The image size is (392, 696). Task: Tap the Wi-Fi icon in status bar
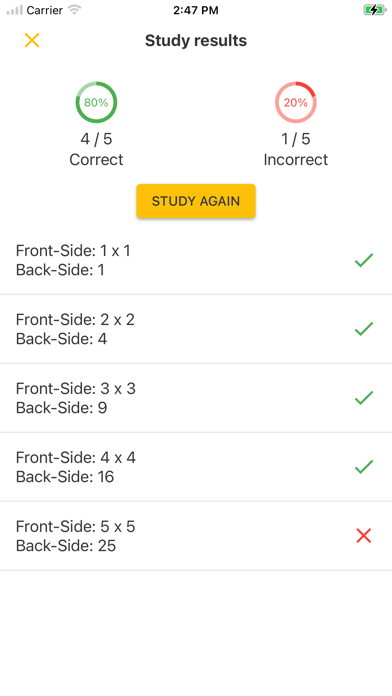[74, 10]
